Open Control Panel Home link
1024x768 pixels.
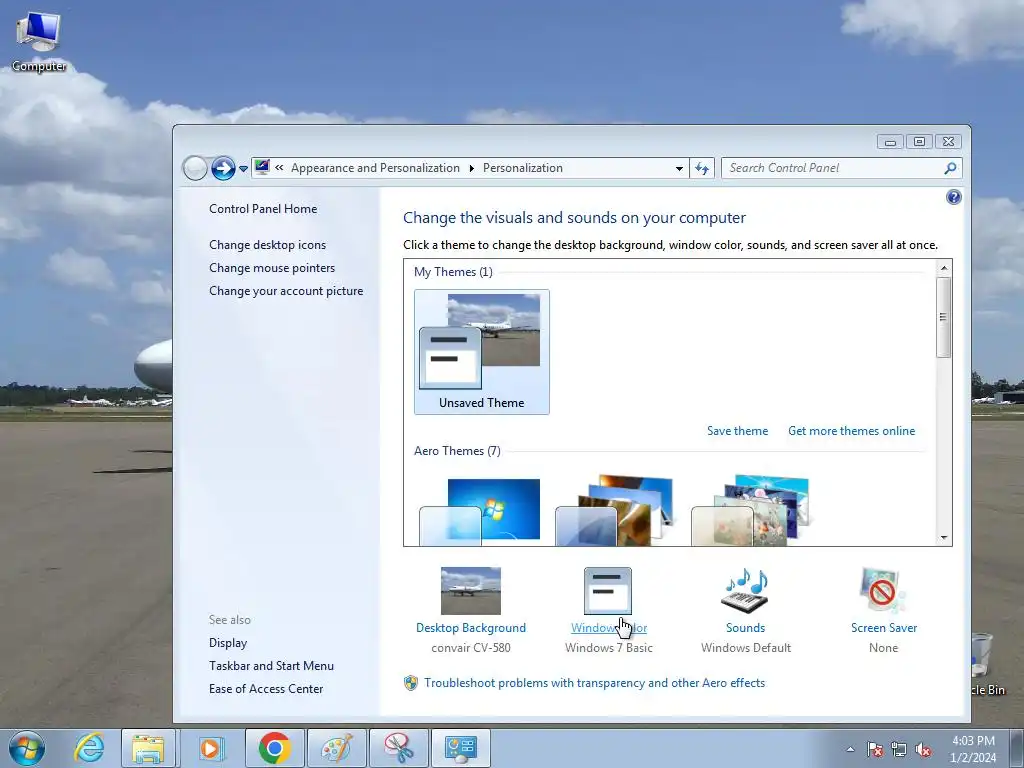(x=263, y=209)
